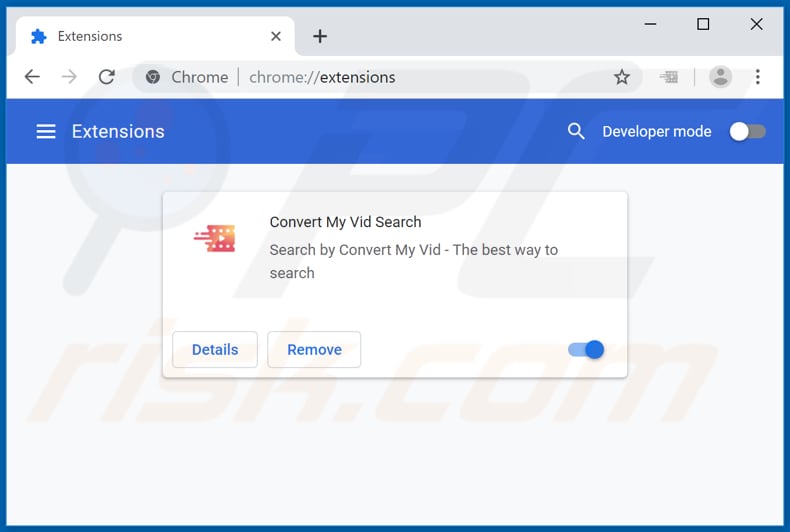790x532 pixels.
Task: Click the Convert My Vid Search title
Action: click(345, 222)
